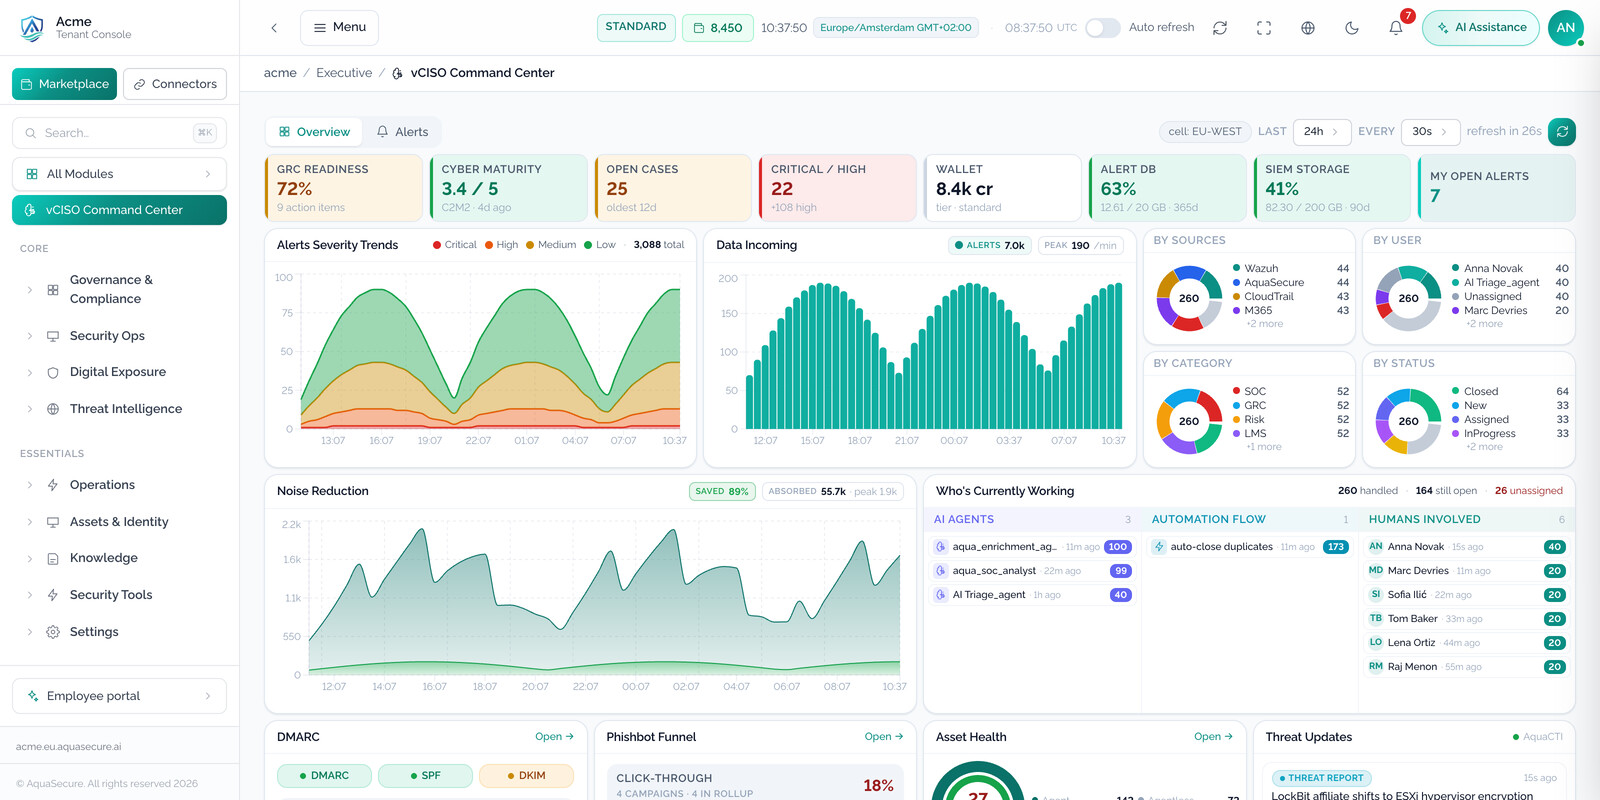Click the Executive breadcrumb link
This screenshot has height=800, width=1600.
(x=344, y=73)
